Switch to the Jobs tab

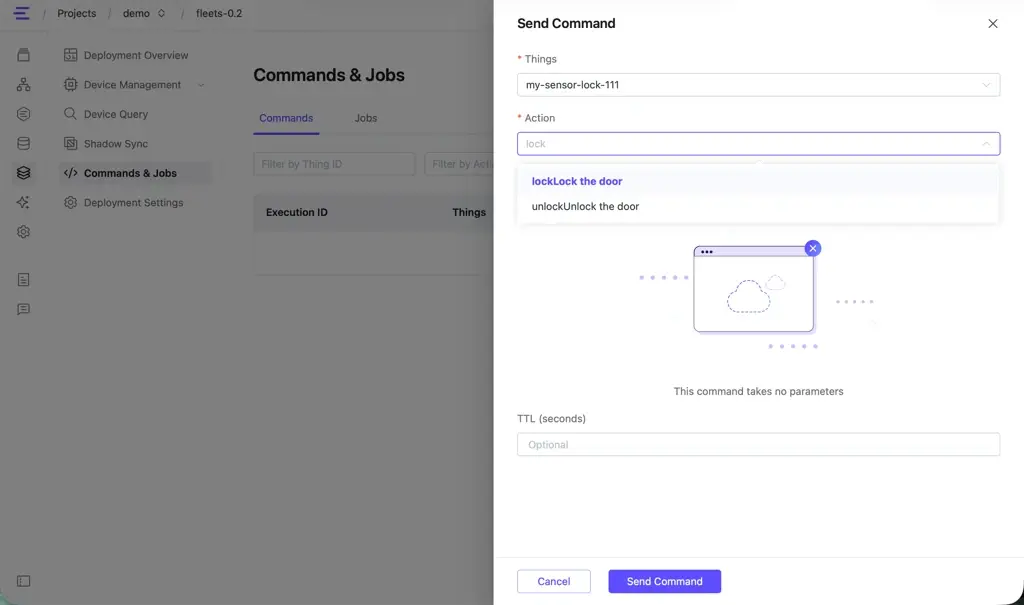pyautogui.click(x=366, y=118)
